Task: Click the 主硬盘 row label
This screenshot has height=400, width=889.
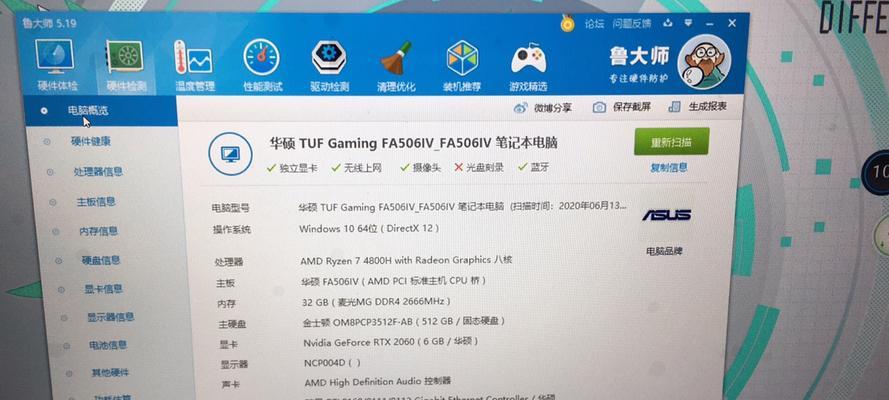Action: tap(233, 325)
